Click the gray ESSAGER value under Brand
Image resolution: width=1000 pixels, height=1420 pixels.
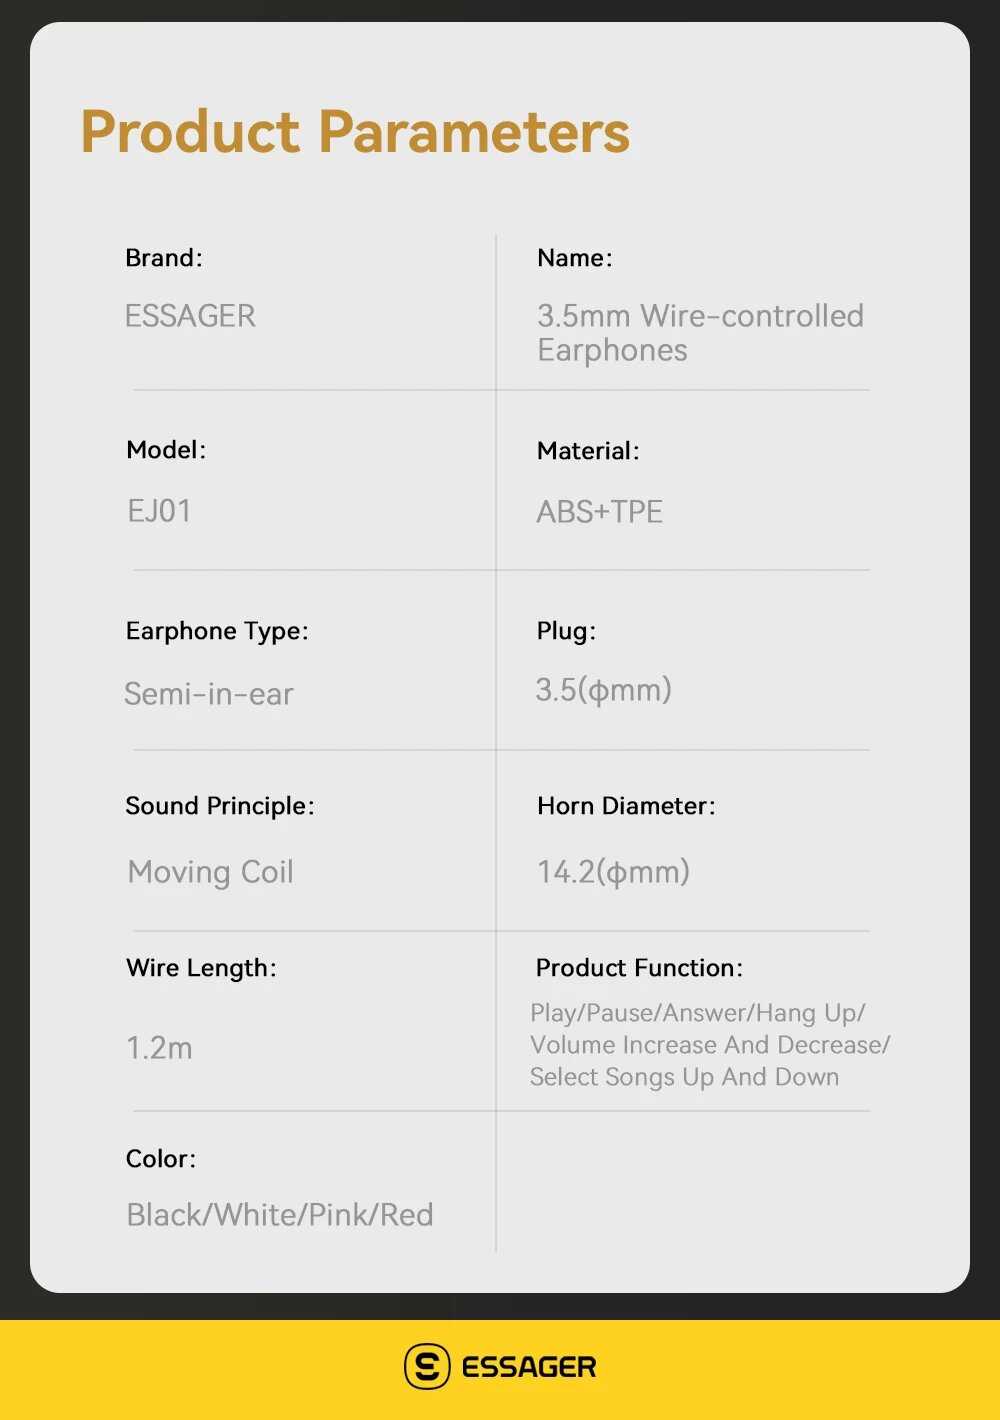tap(190, 316)
